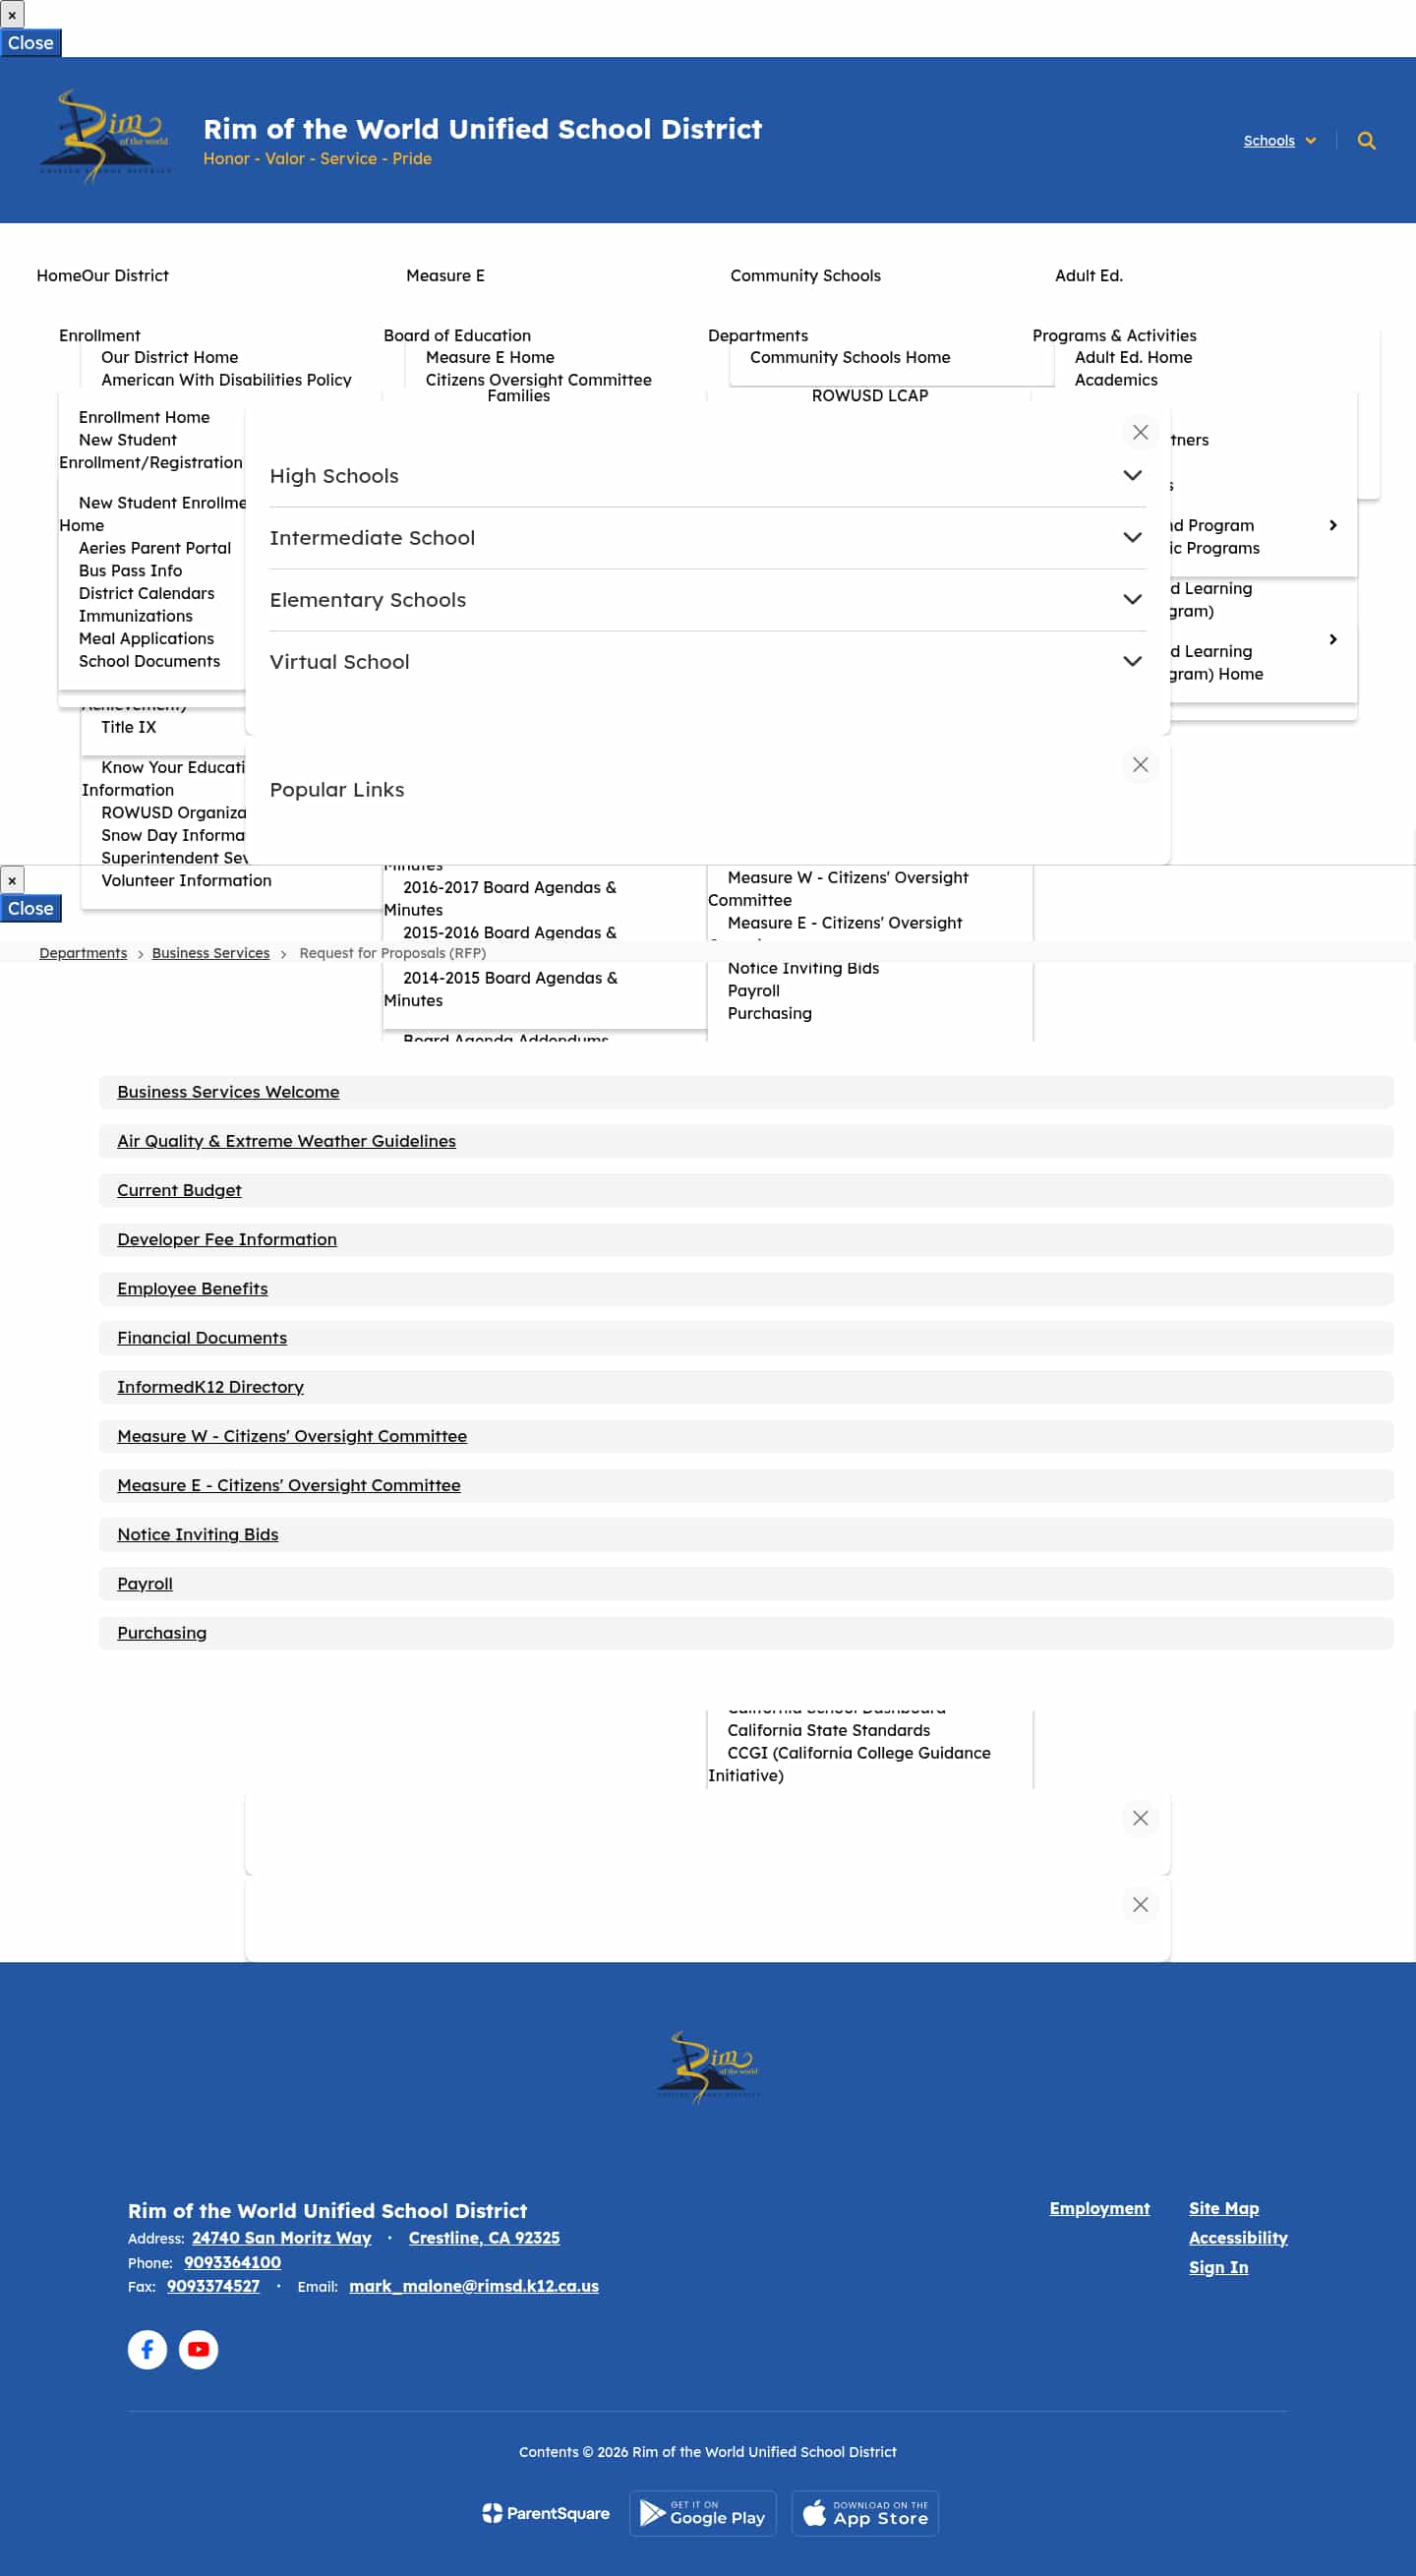Open Aeries Parent Portal menu item

tap(155, 549)
